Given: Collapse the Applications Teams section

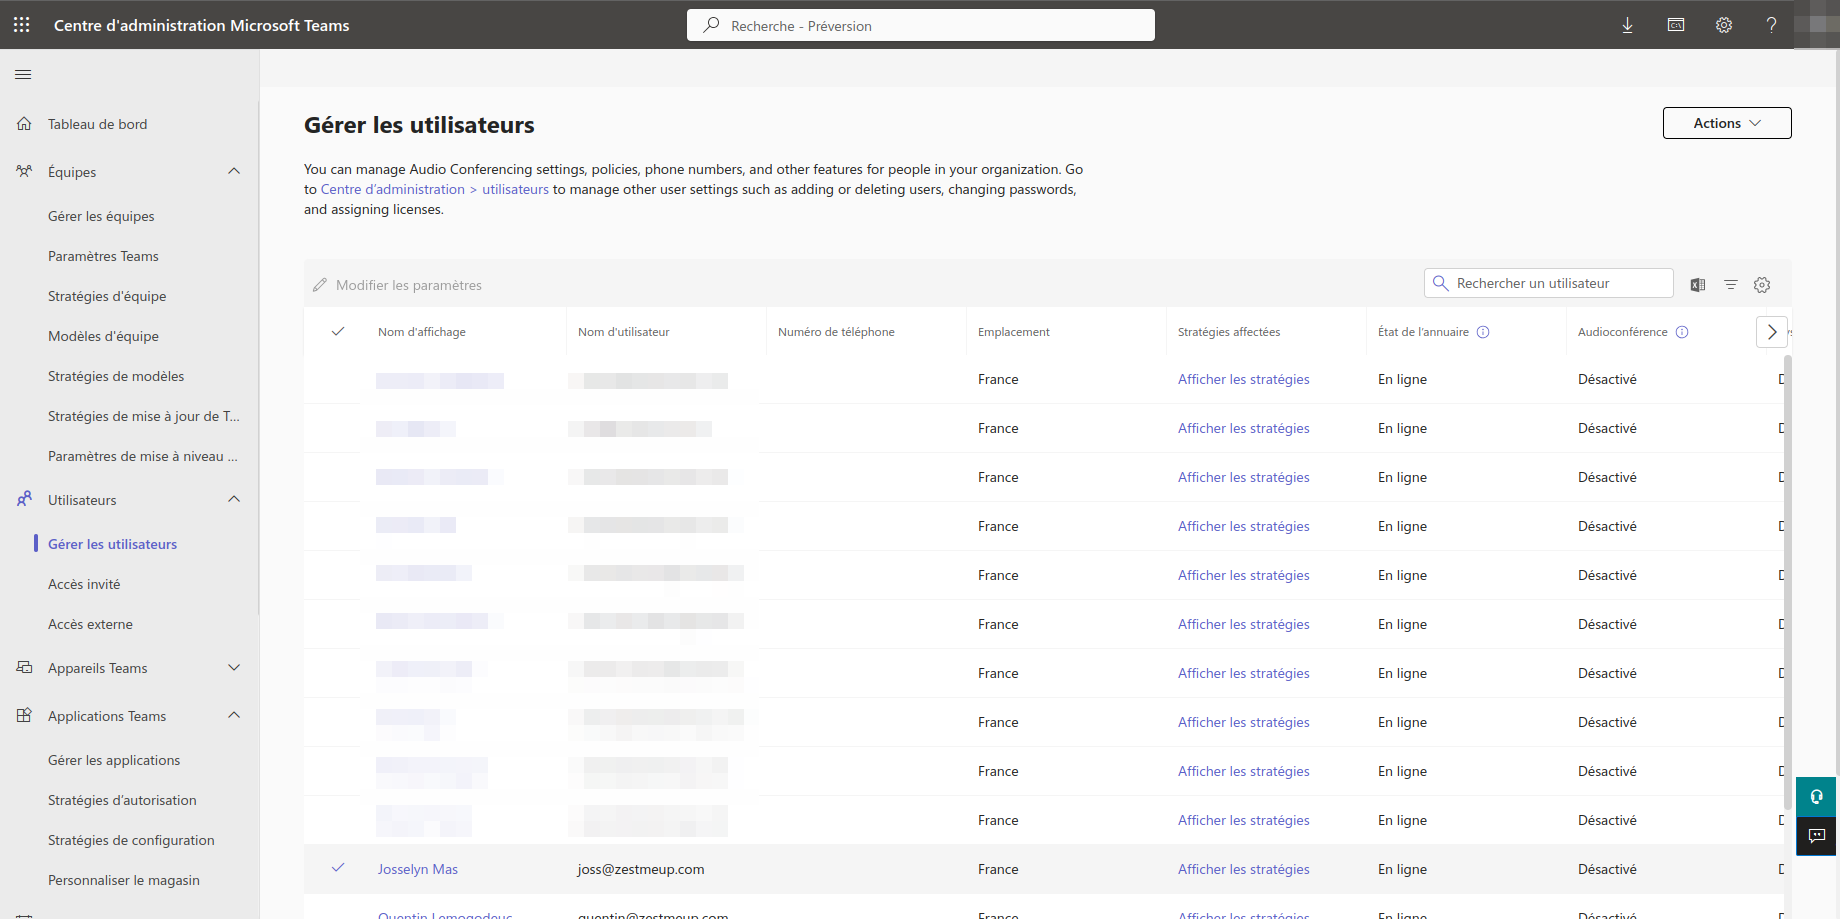Looking at the screenshot, I should pyautogui.click(x=234, y=716).
